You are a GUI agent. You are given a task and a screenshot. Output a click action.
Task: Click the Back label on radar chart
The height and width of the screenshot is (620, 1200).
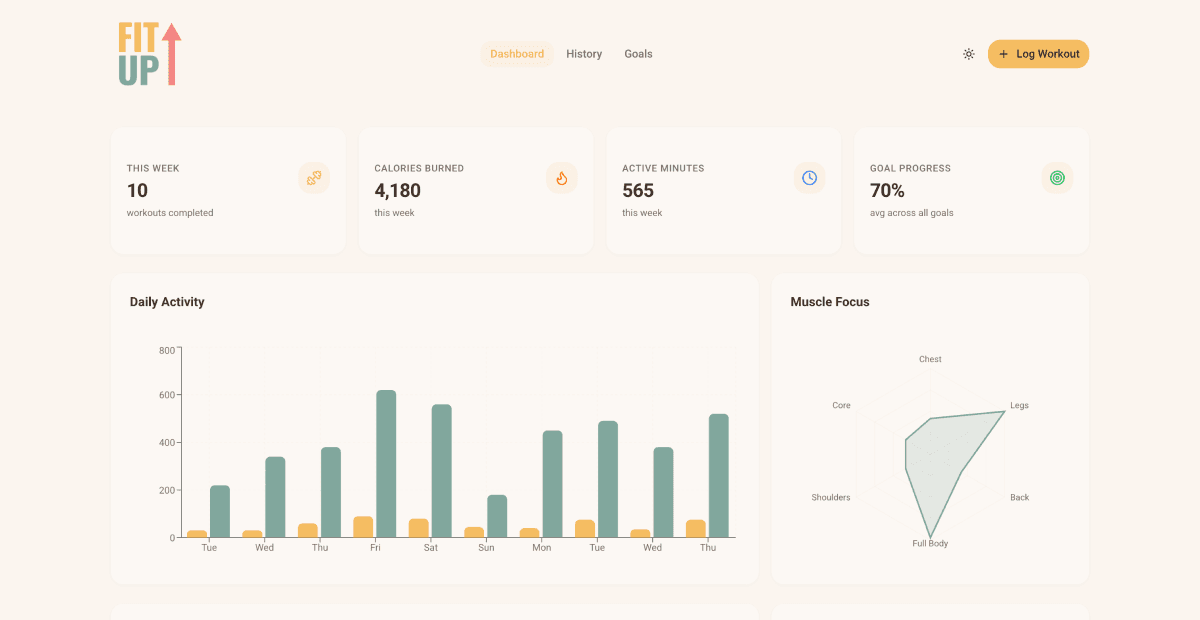click(x=1019, y=497)
